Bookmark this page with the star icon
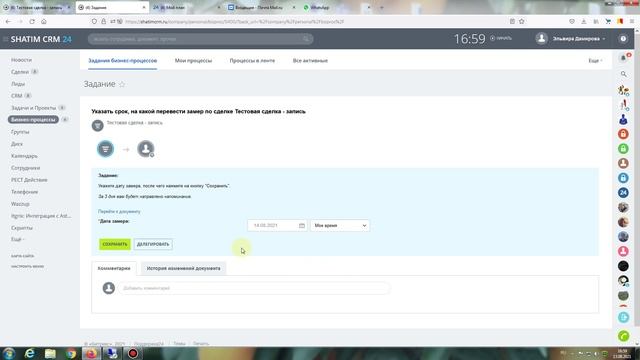The width and height of the screenshot is (640, 360). 522,21
